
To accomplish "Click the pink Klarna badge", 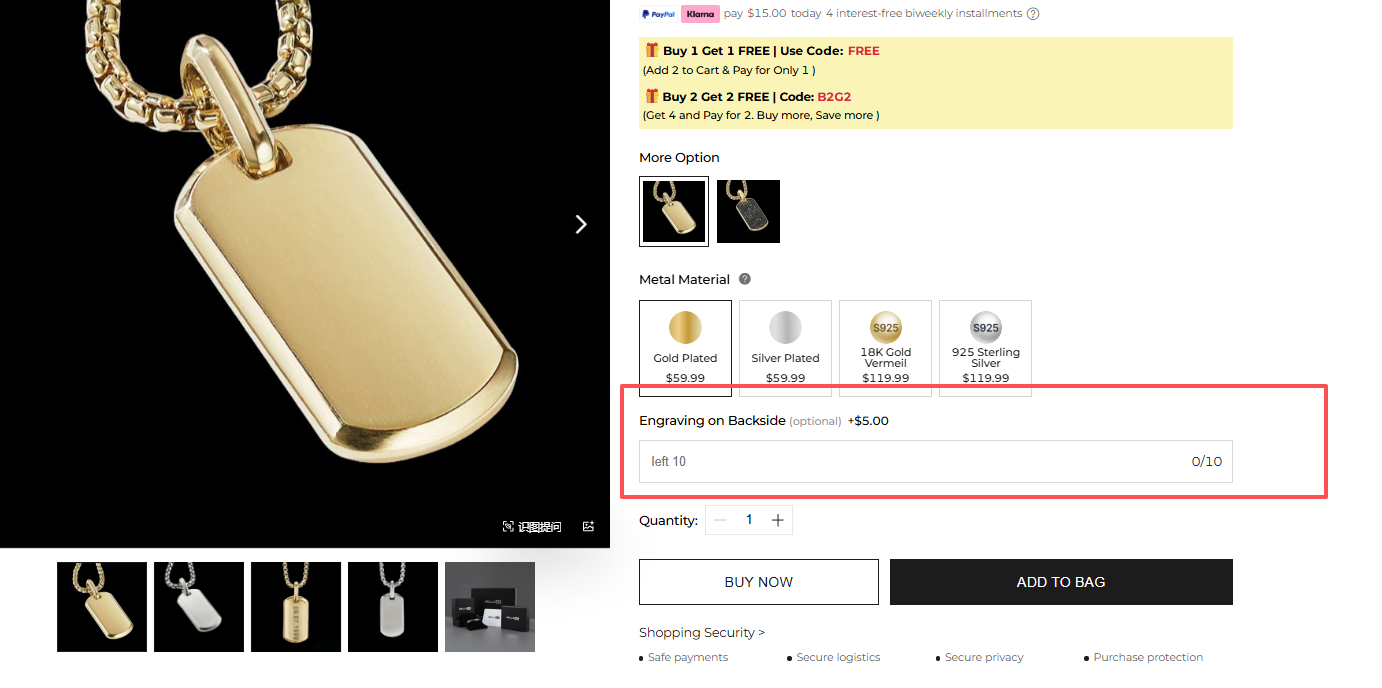I will click(700, 14).
